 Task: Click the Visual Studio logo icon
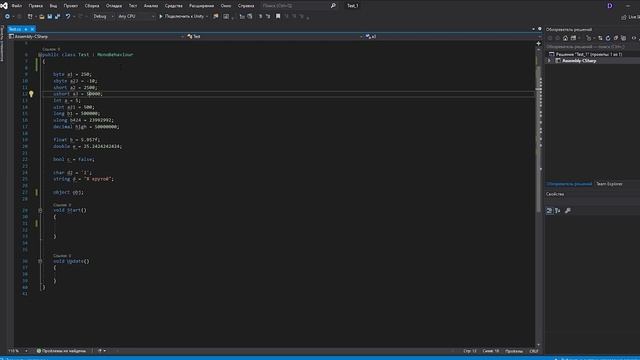point(4,5)
